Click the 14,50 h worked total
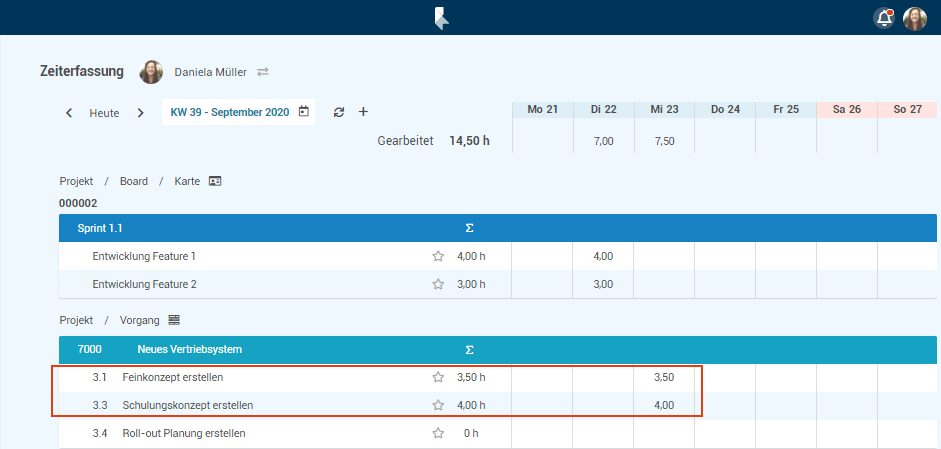The height and width of the screenshot is (449, 941). [x=469, y=142]
